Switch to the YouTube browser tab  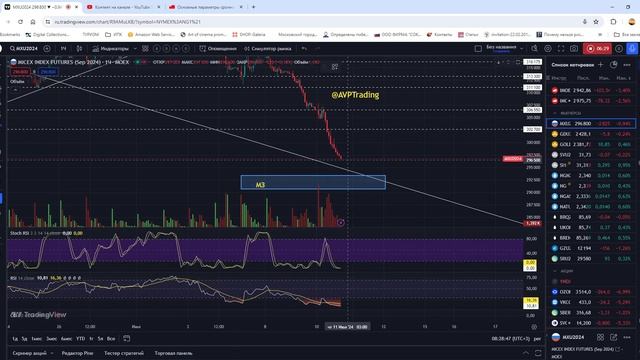pyautogui.click(x=124, y=7)
